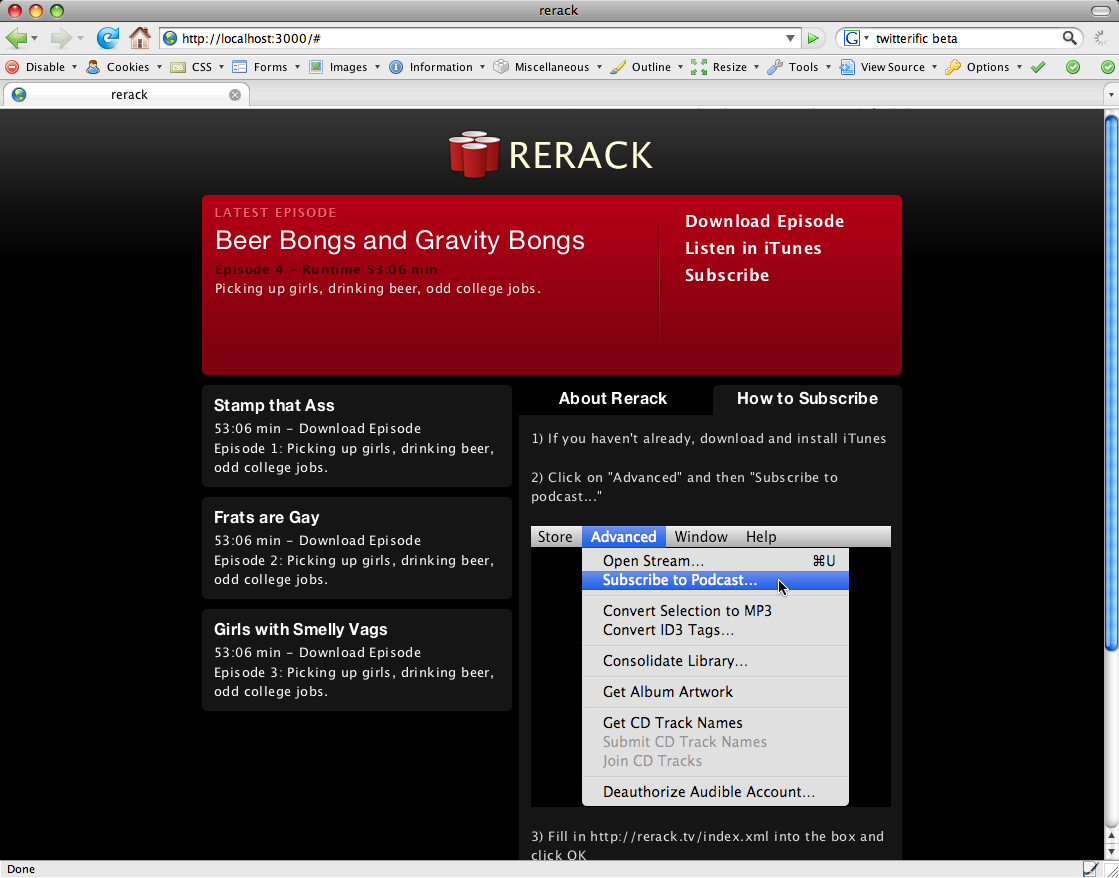Click the RERACK title text

(x=580, y=155)
